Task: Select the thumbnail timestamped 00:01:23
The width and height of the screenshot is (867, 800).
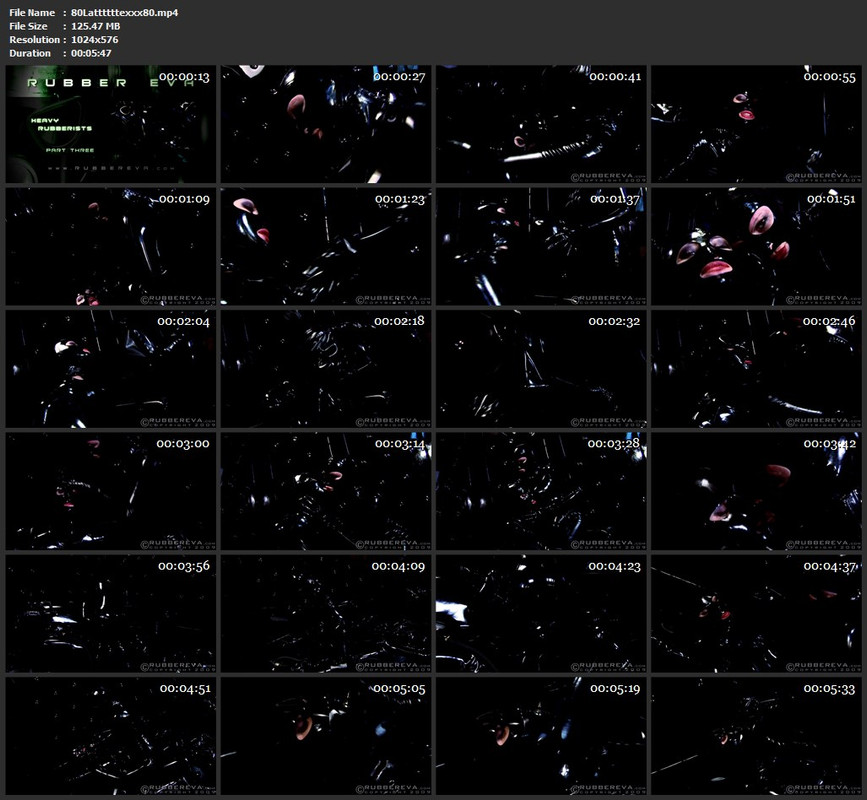Action: click(x=326, y=247)
